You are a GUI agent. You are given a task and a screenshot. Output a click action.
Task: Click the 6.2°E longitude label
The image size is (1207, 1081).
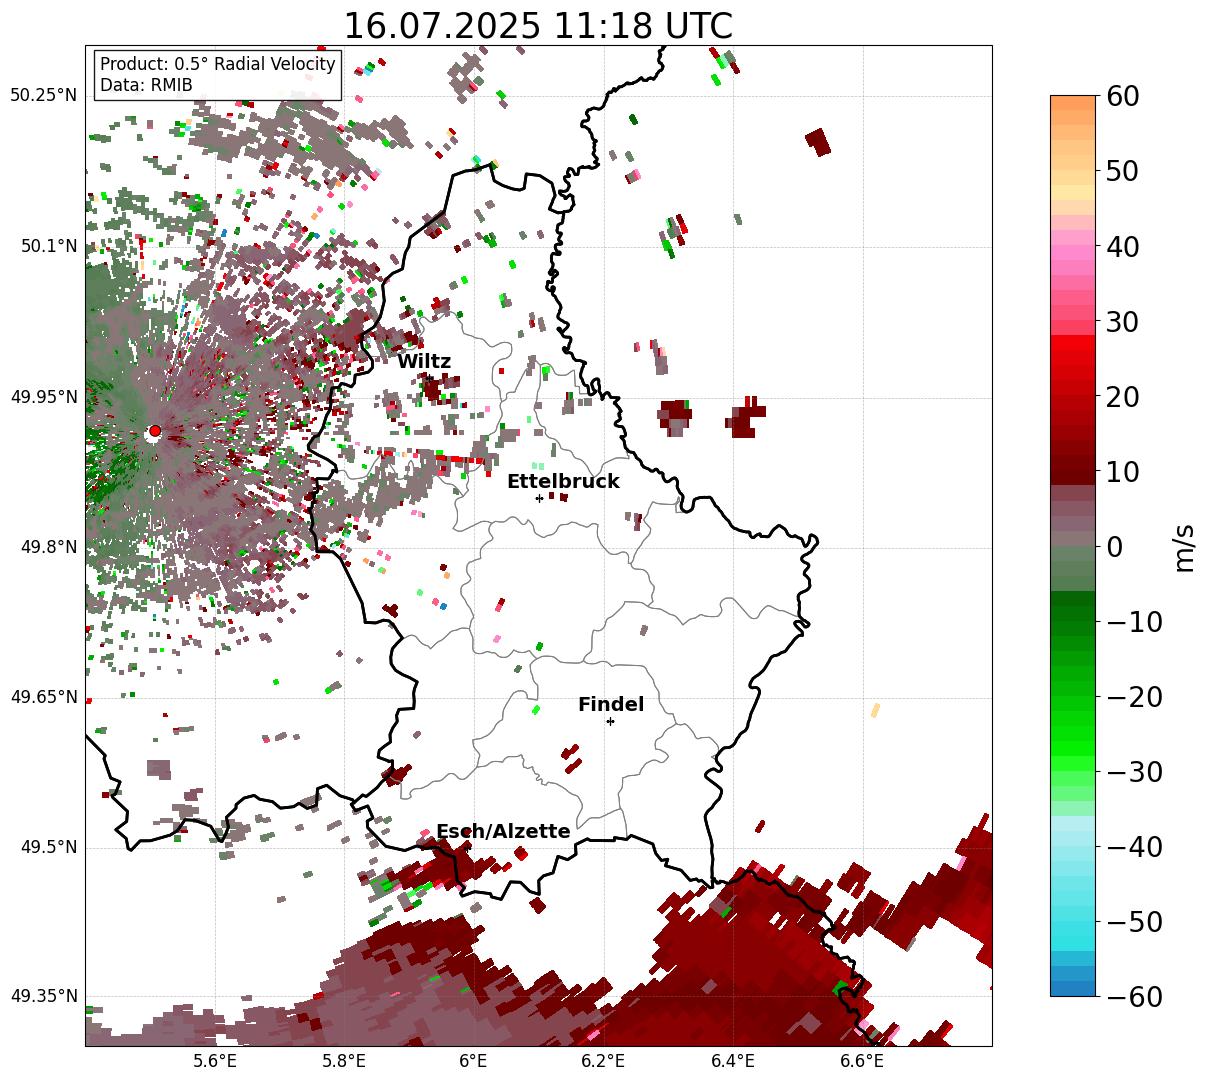[x=603, y=1061]
